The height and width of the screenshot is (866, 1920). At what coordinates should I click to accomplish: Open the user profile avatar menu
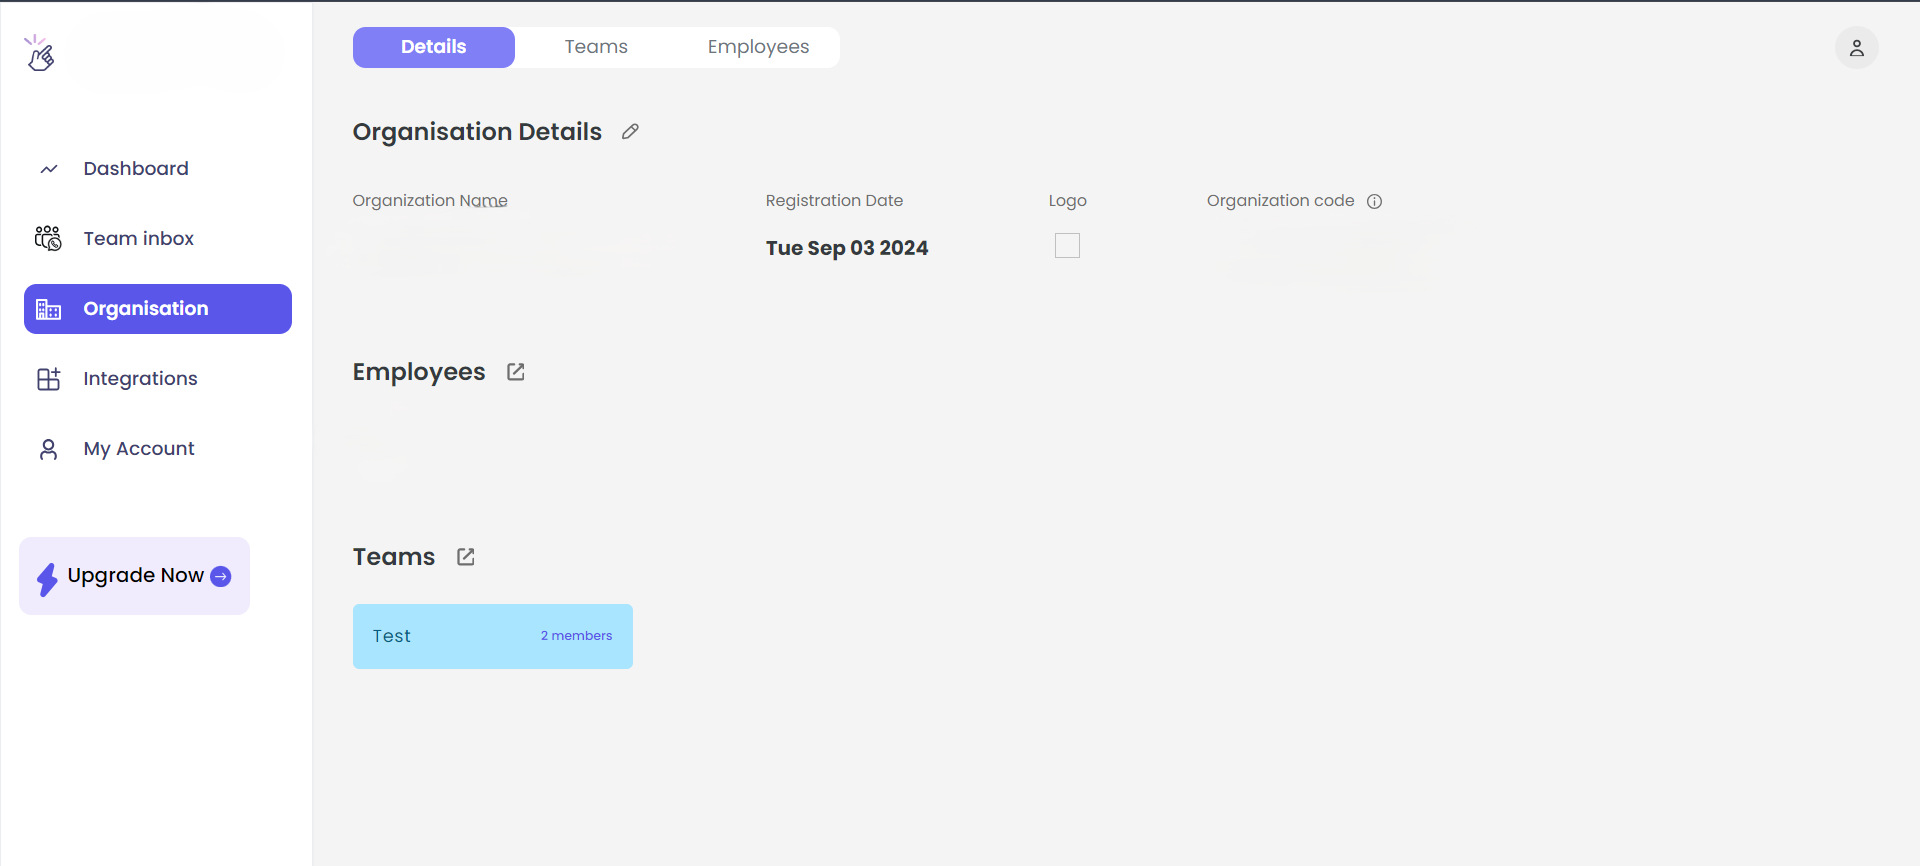(1857, 48)
